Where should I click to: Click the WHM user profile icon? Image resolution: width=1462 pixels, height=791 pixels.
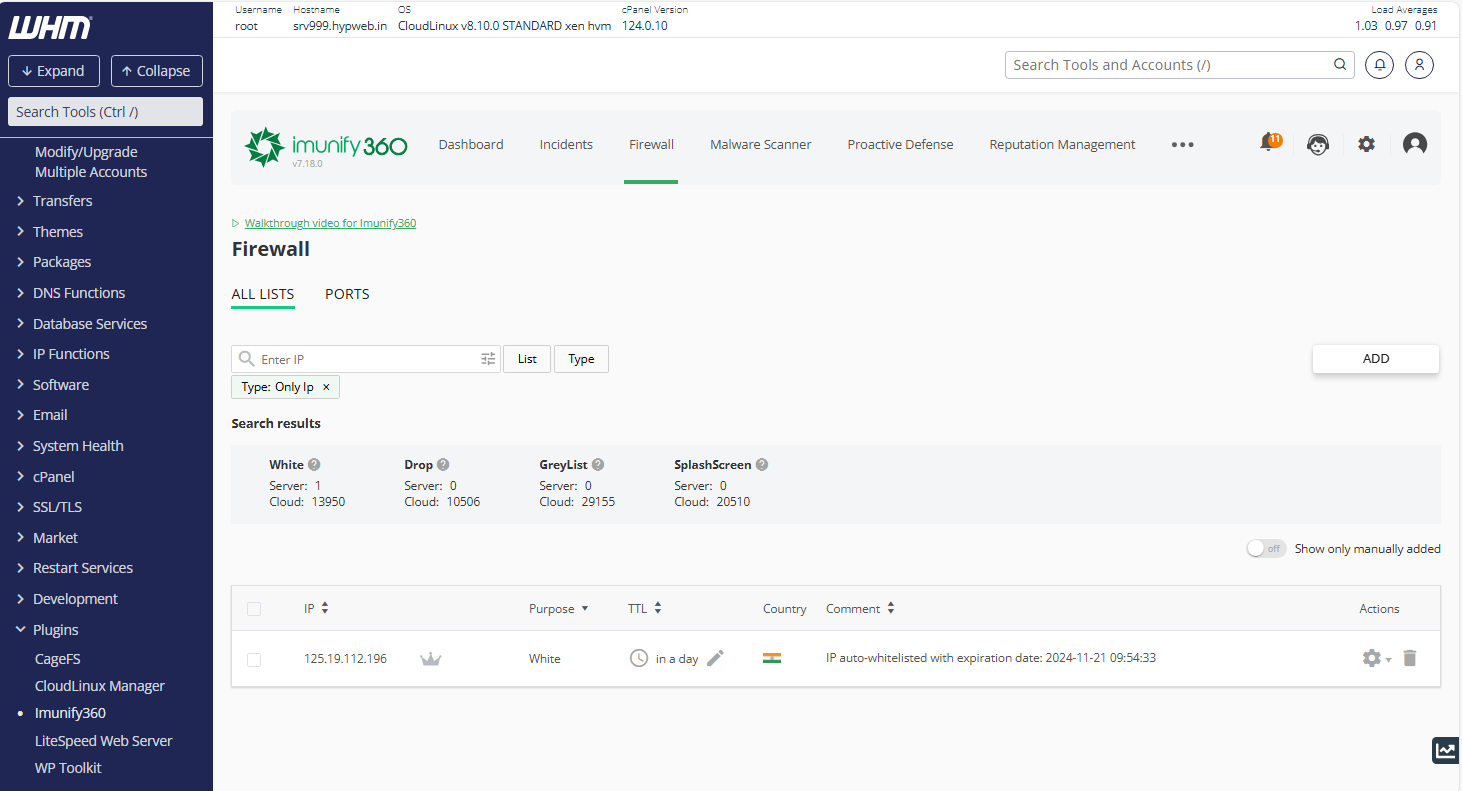point(1419,64)
